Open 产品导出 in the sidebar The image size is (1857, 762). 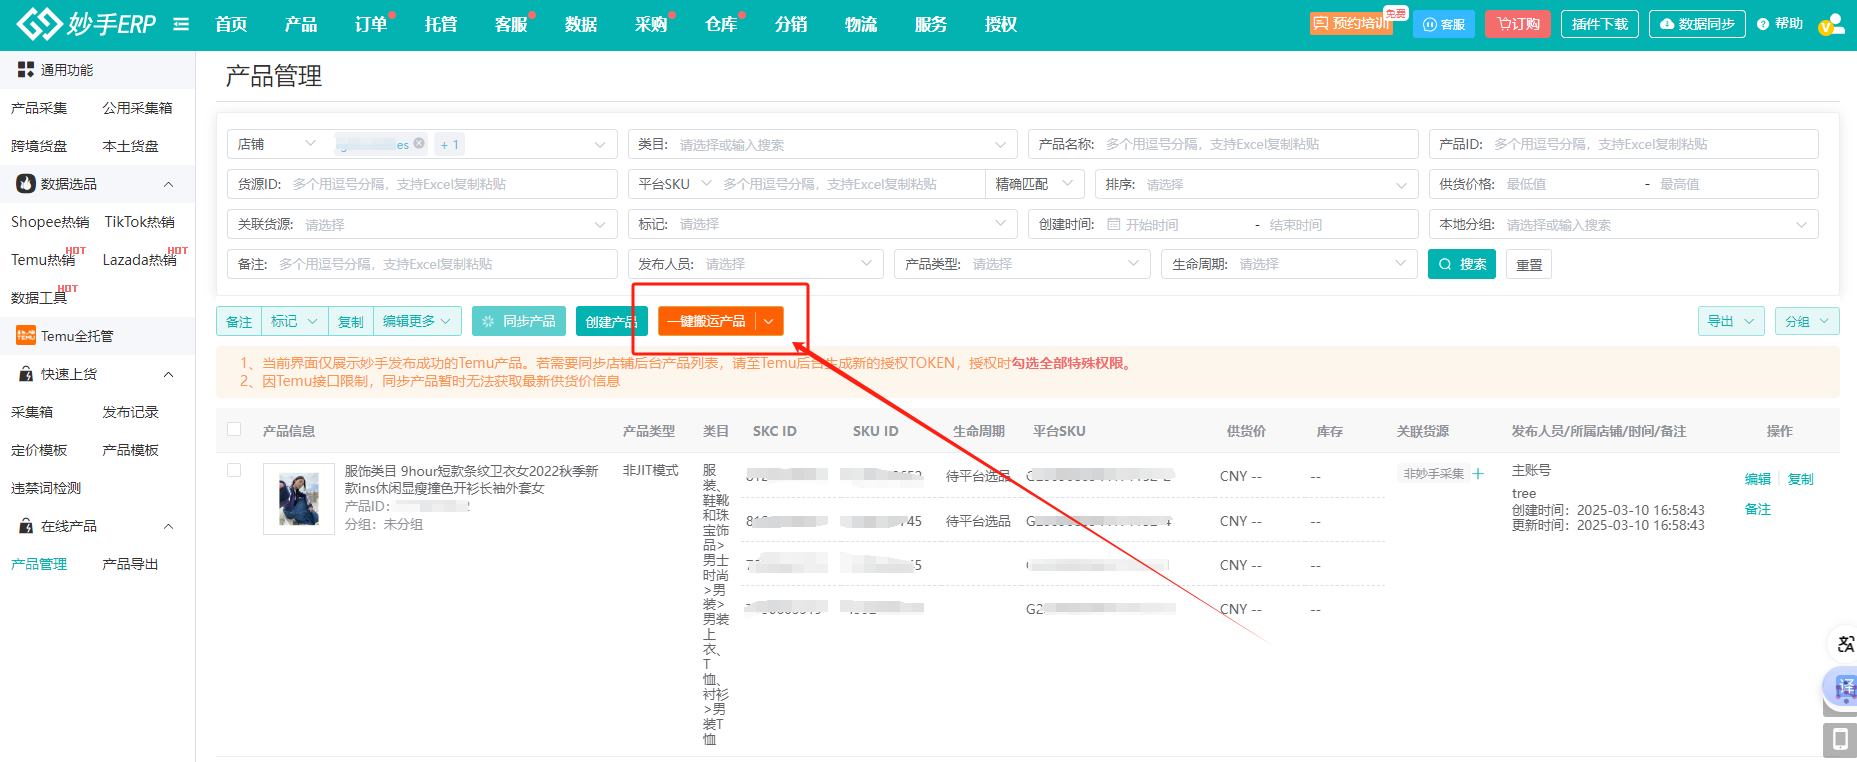point(130,564)
